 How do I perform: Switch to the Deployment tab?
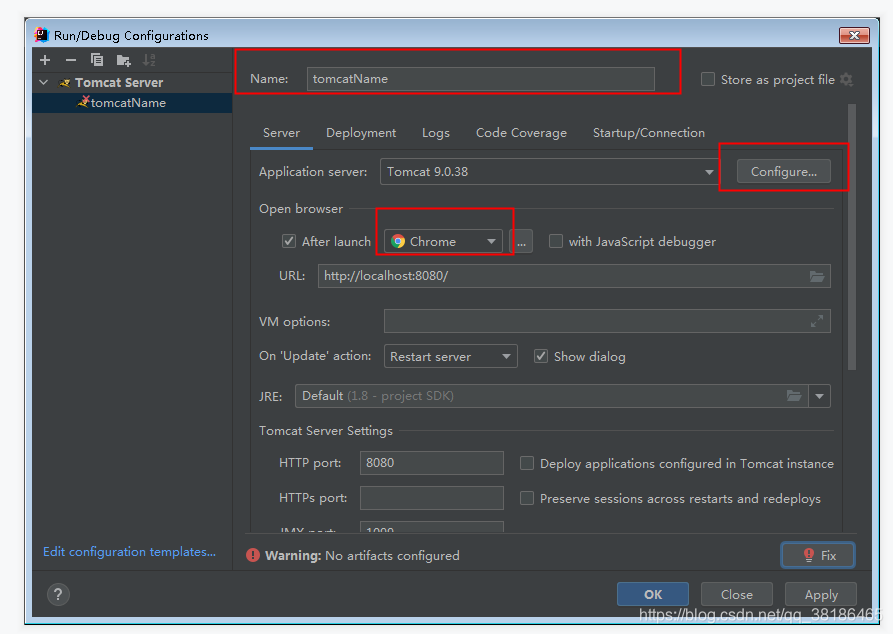point(361,133)
